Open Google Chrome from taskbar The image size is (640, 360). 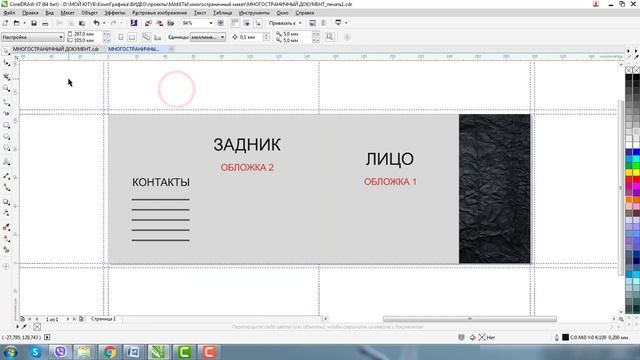[x=109, y=351]
